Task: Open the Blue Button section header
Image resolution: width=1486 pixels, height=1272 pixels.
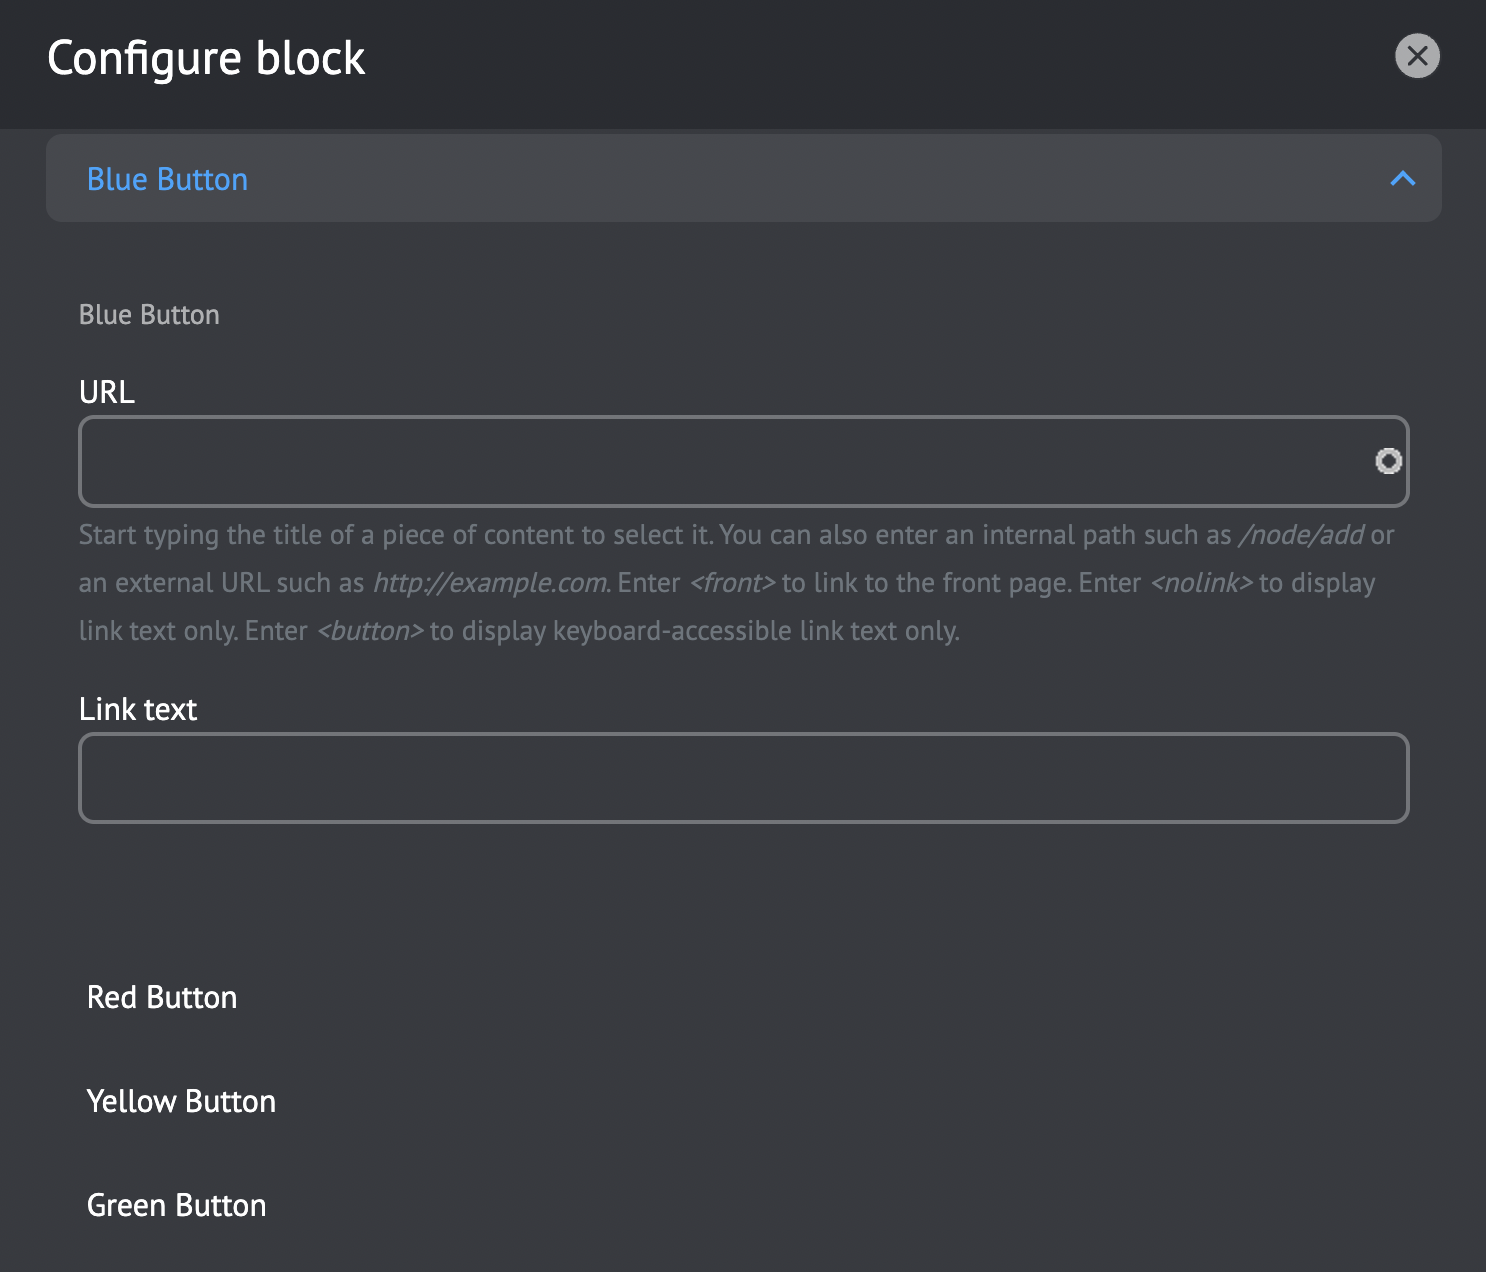Action: pyautogui.click(x=167, y=179)
